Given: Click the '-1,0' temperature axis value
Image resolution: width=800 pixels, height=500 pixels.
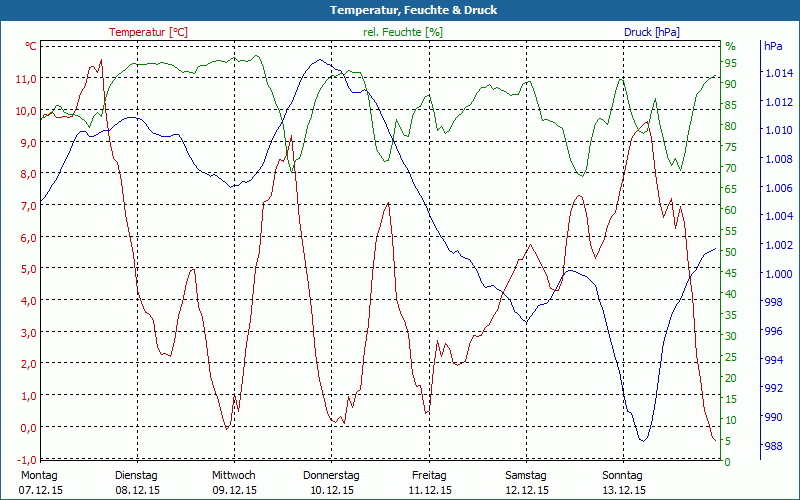Looking at the screenshot, I should click(27, 459).
